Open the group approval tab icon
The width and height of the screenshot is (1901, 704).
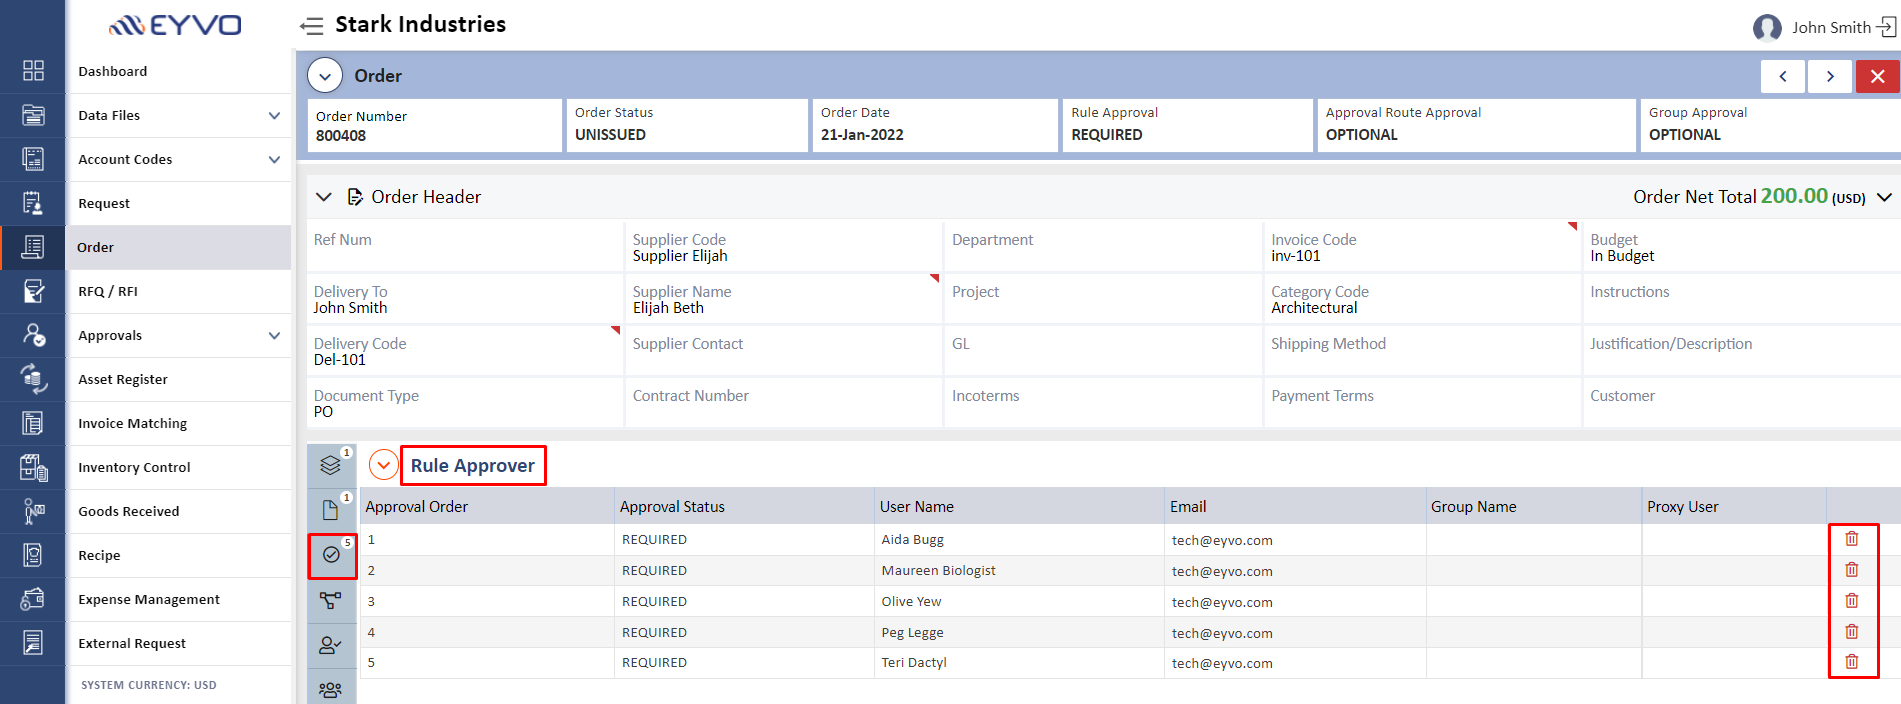[331, 689]
